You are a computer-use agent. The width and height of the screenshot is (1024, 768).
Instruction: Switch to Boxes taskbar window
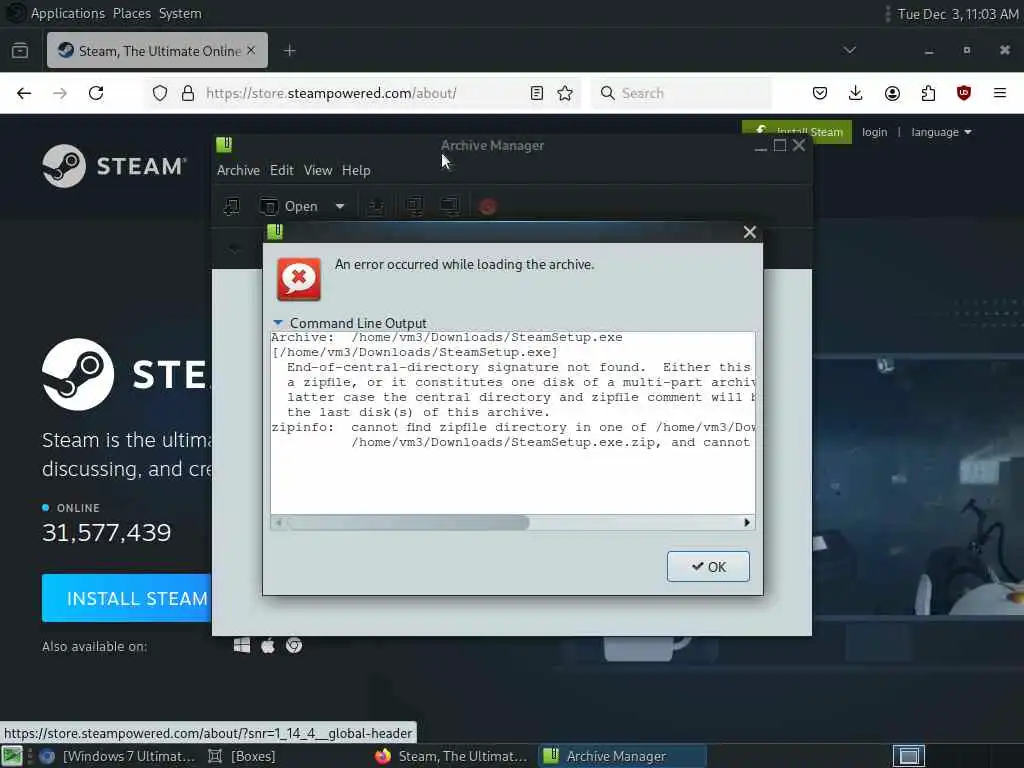(x=242, y=756)
